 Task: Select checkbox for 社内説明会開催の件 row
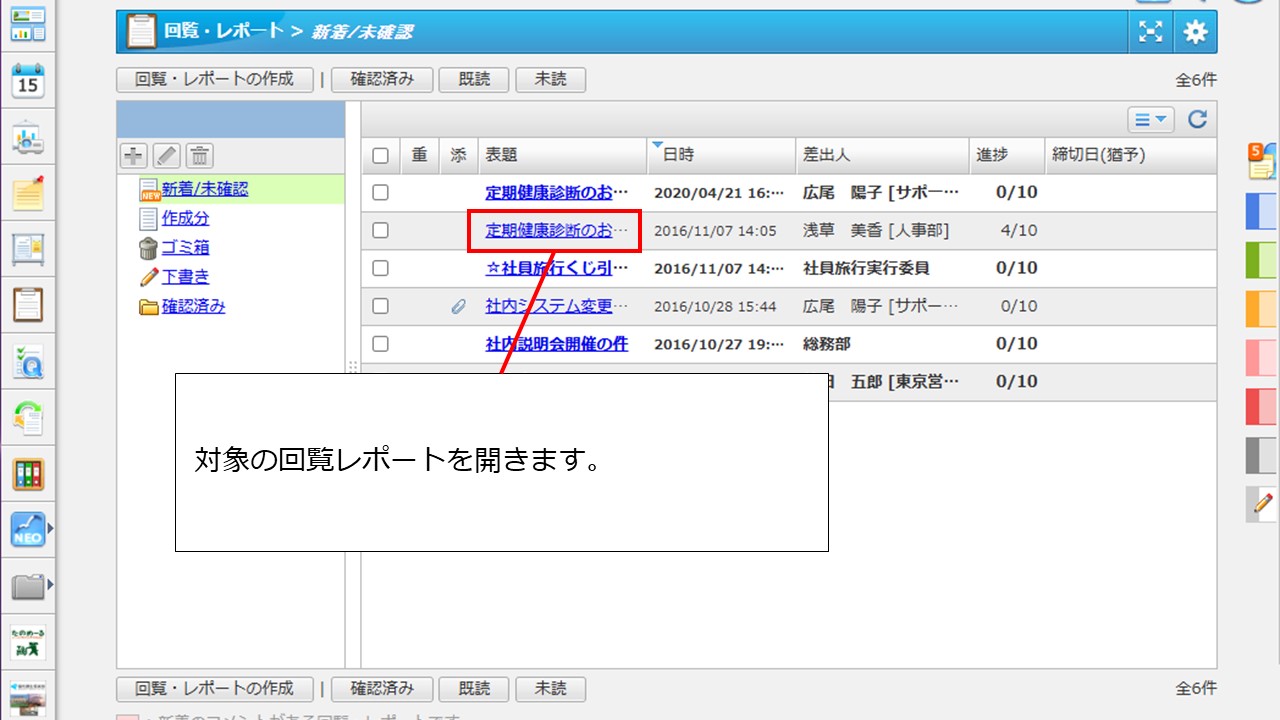coord(380,344)
